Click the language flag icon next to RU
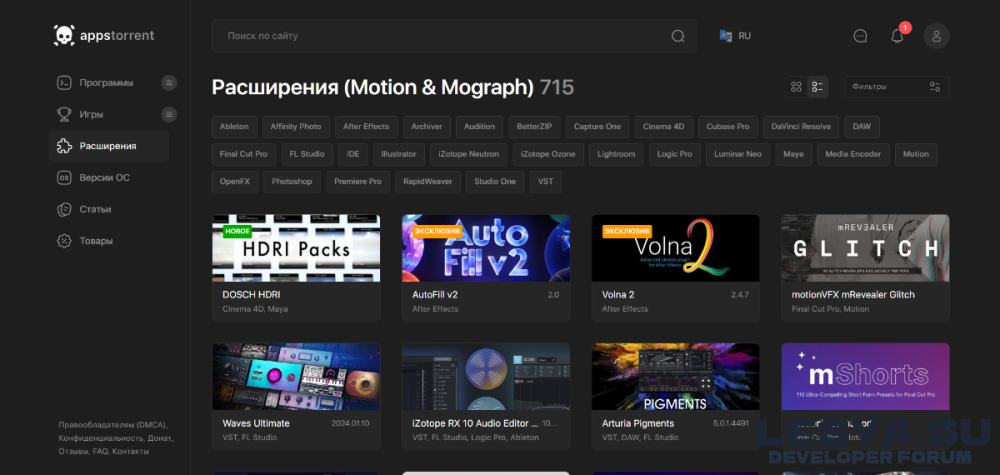 tap(726, 36)
